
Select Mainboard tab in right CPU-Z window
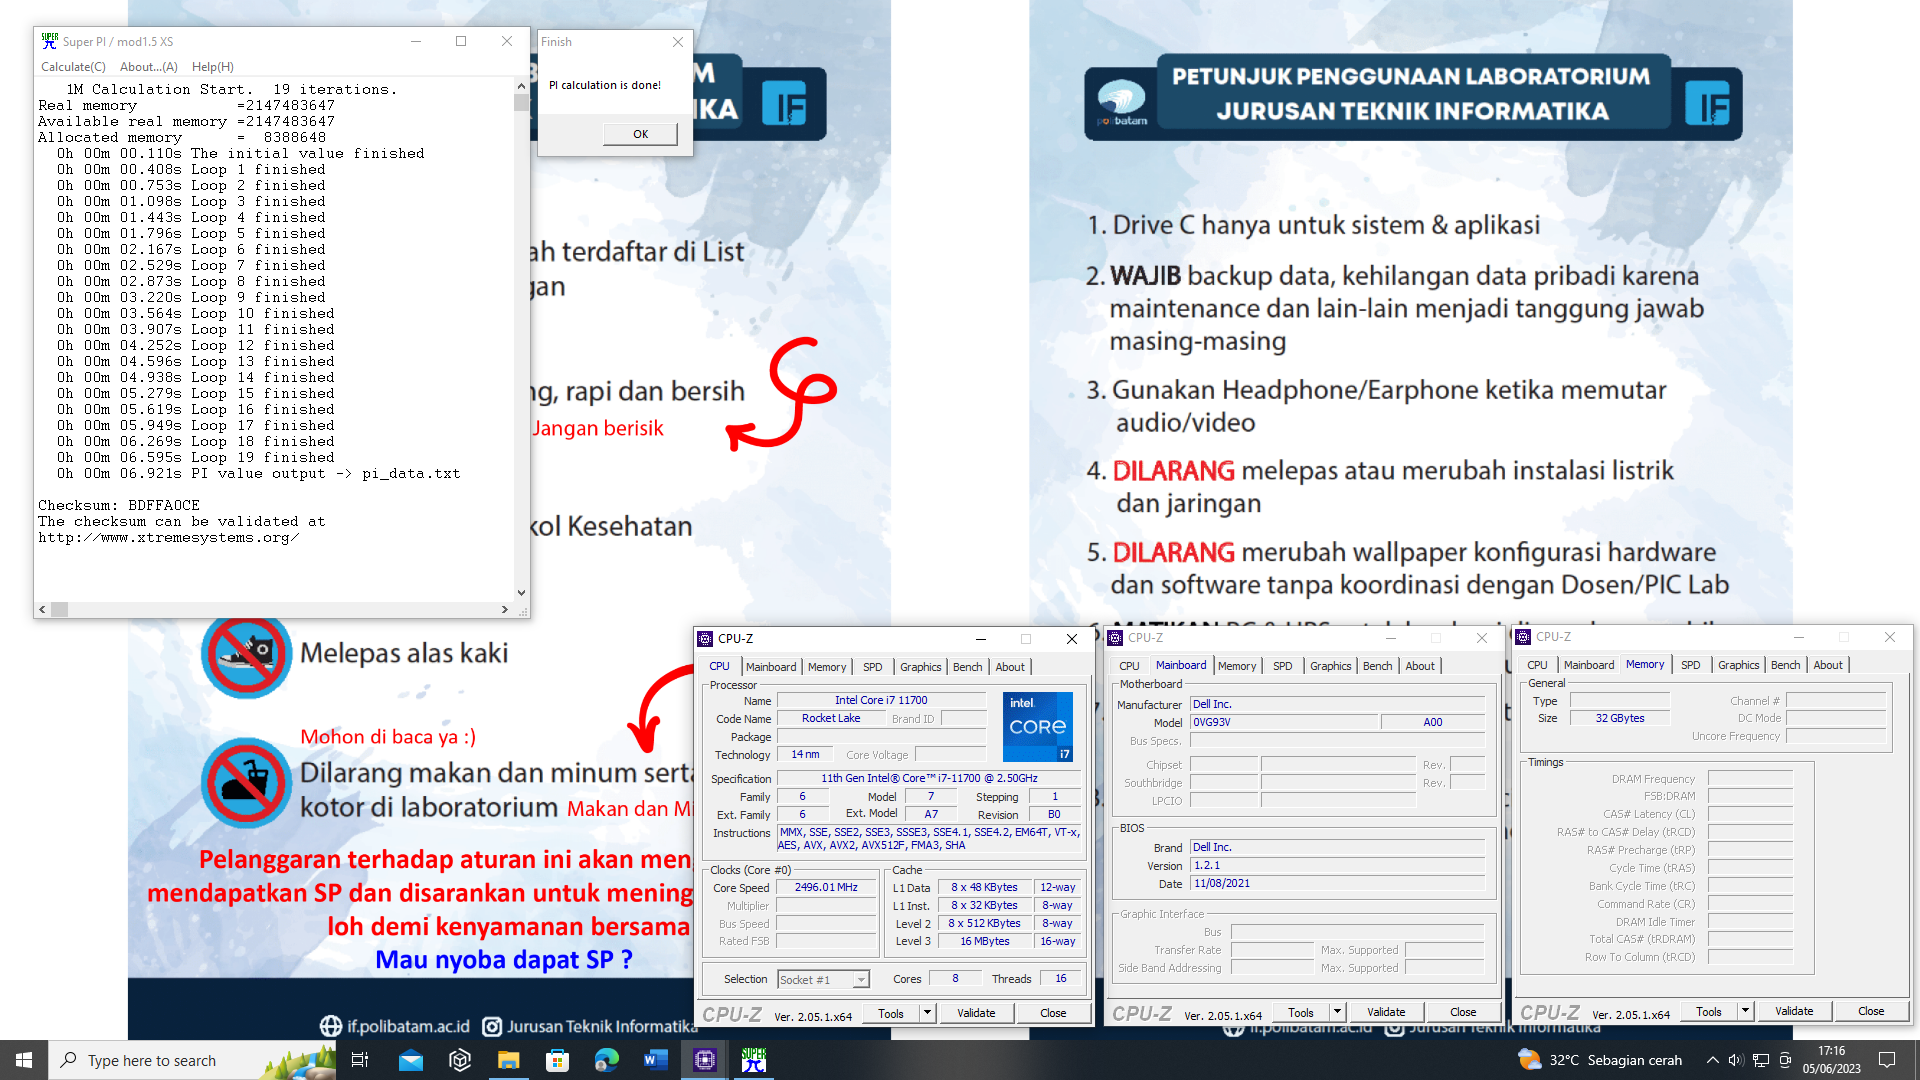(1589, 665)
